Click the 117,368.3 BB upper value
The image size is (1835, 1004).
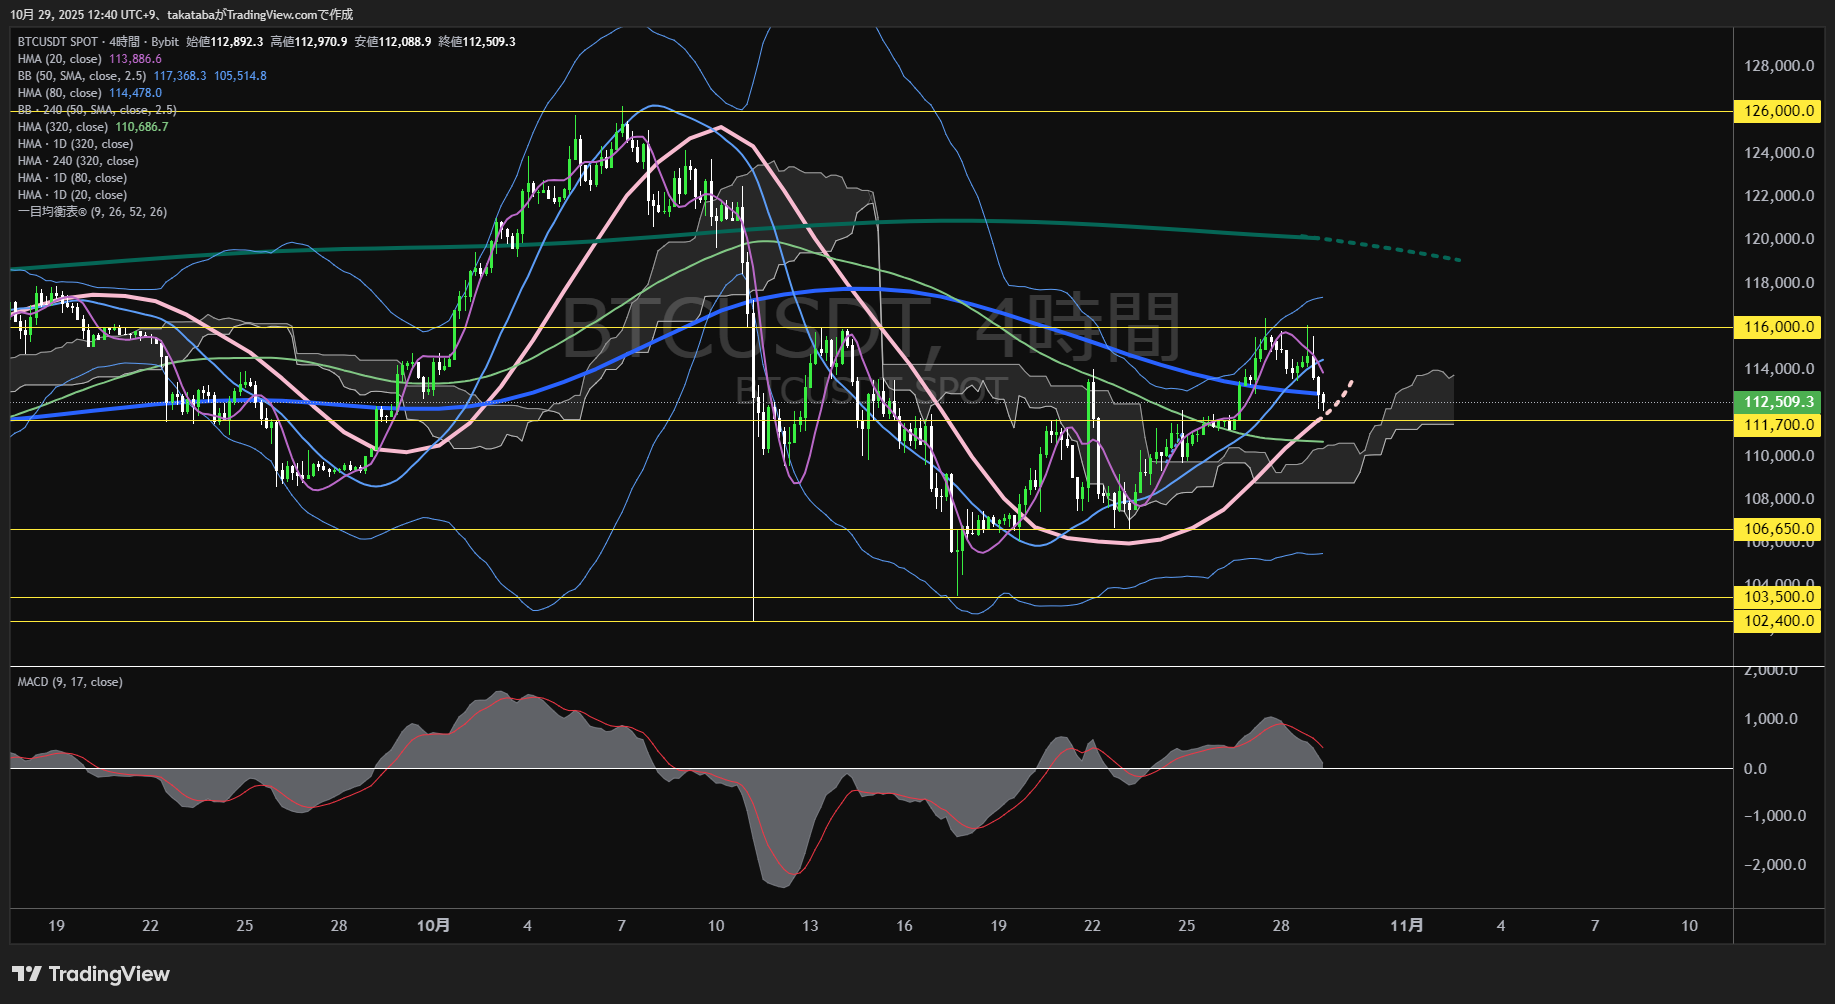click(180, 76)
